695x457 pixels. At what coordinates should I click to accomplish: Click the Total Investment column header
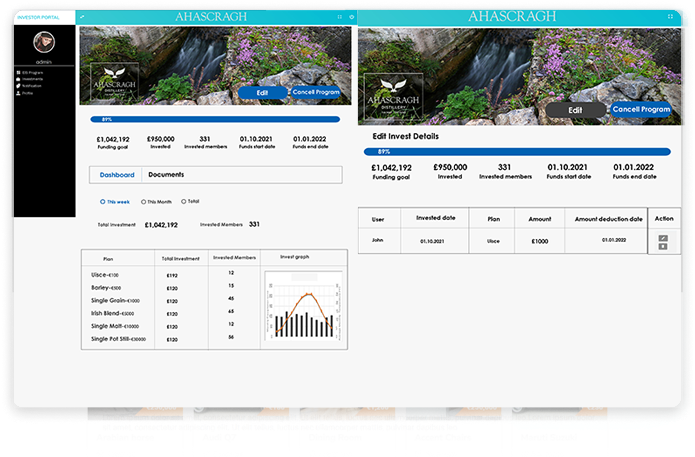click(180, 258)
